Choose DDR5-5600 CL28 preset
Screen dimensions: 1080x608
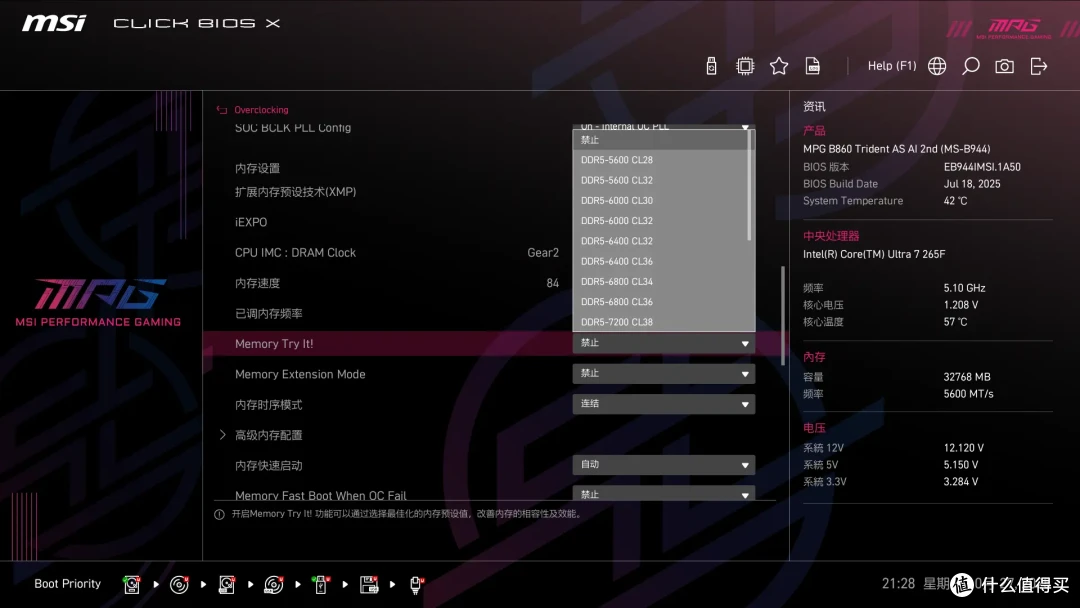pos(661,160)
